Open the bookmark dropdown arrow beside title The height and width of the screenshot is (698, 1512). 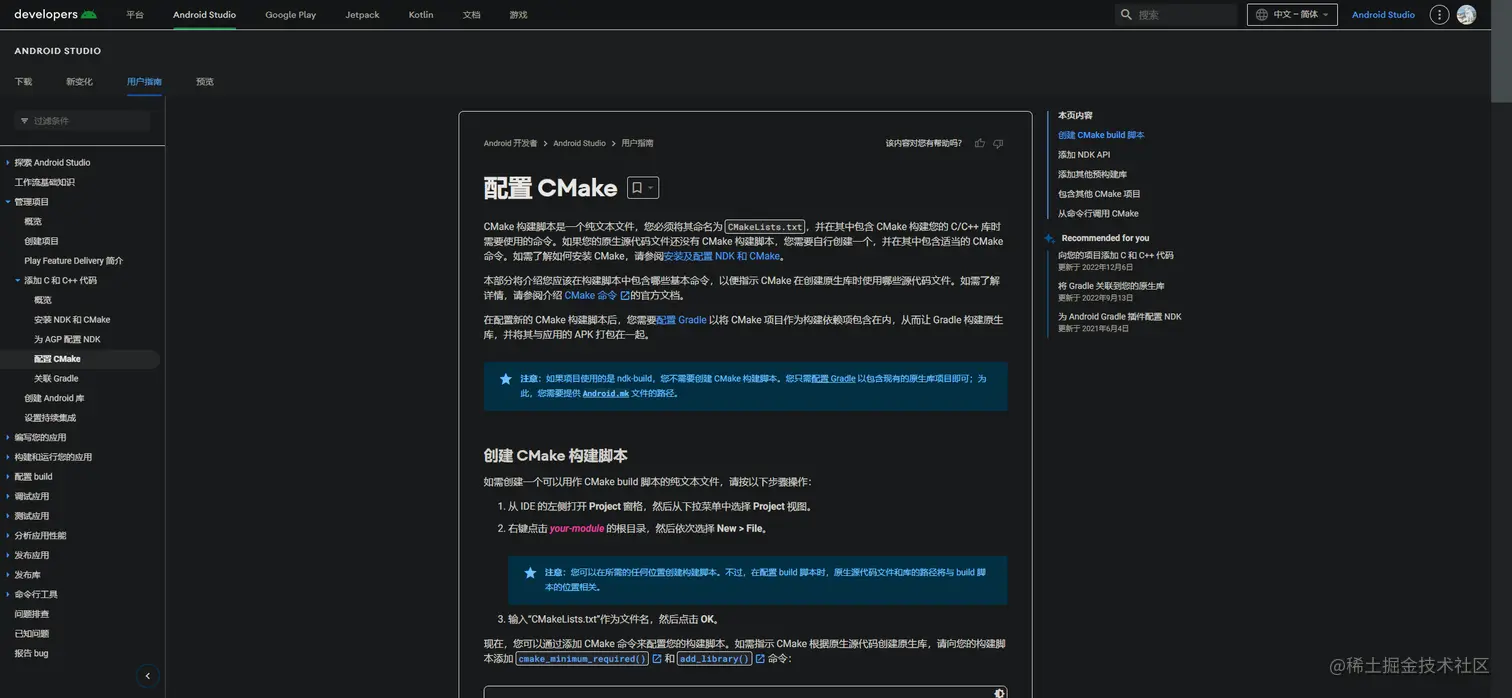point(650,187)
